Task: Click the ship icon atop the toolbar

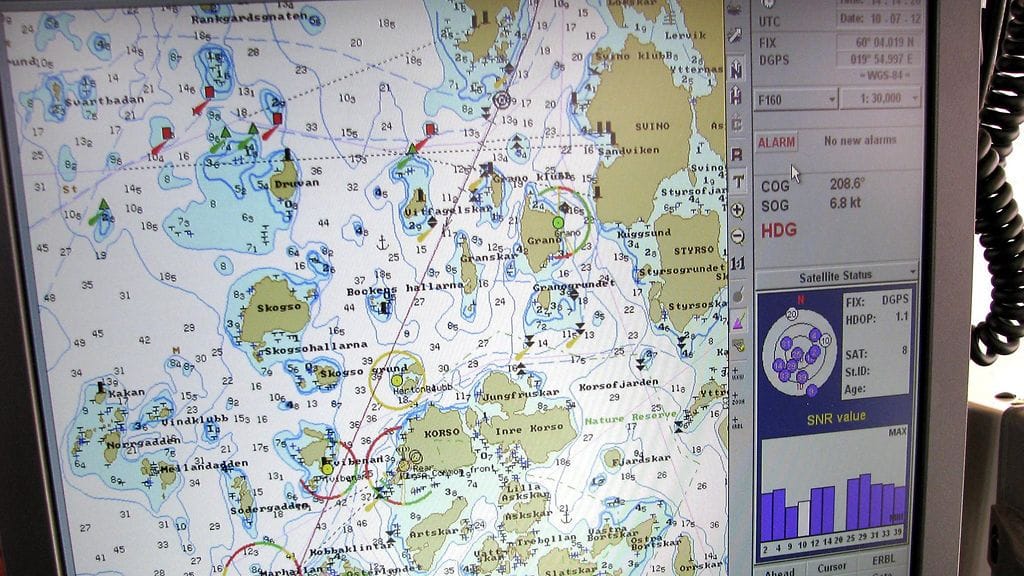Action: click(735, 9)
